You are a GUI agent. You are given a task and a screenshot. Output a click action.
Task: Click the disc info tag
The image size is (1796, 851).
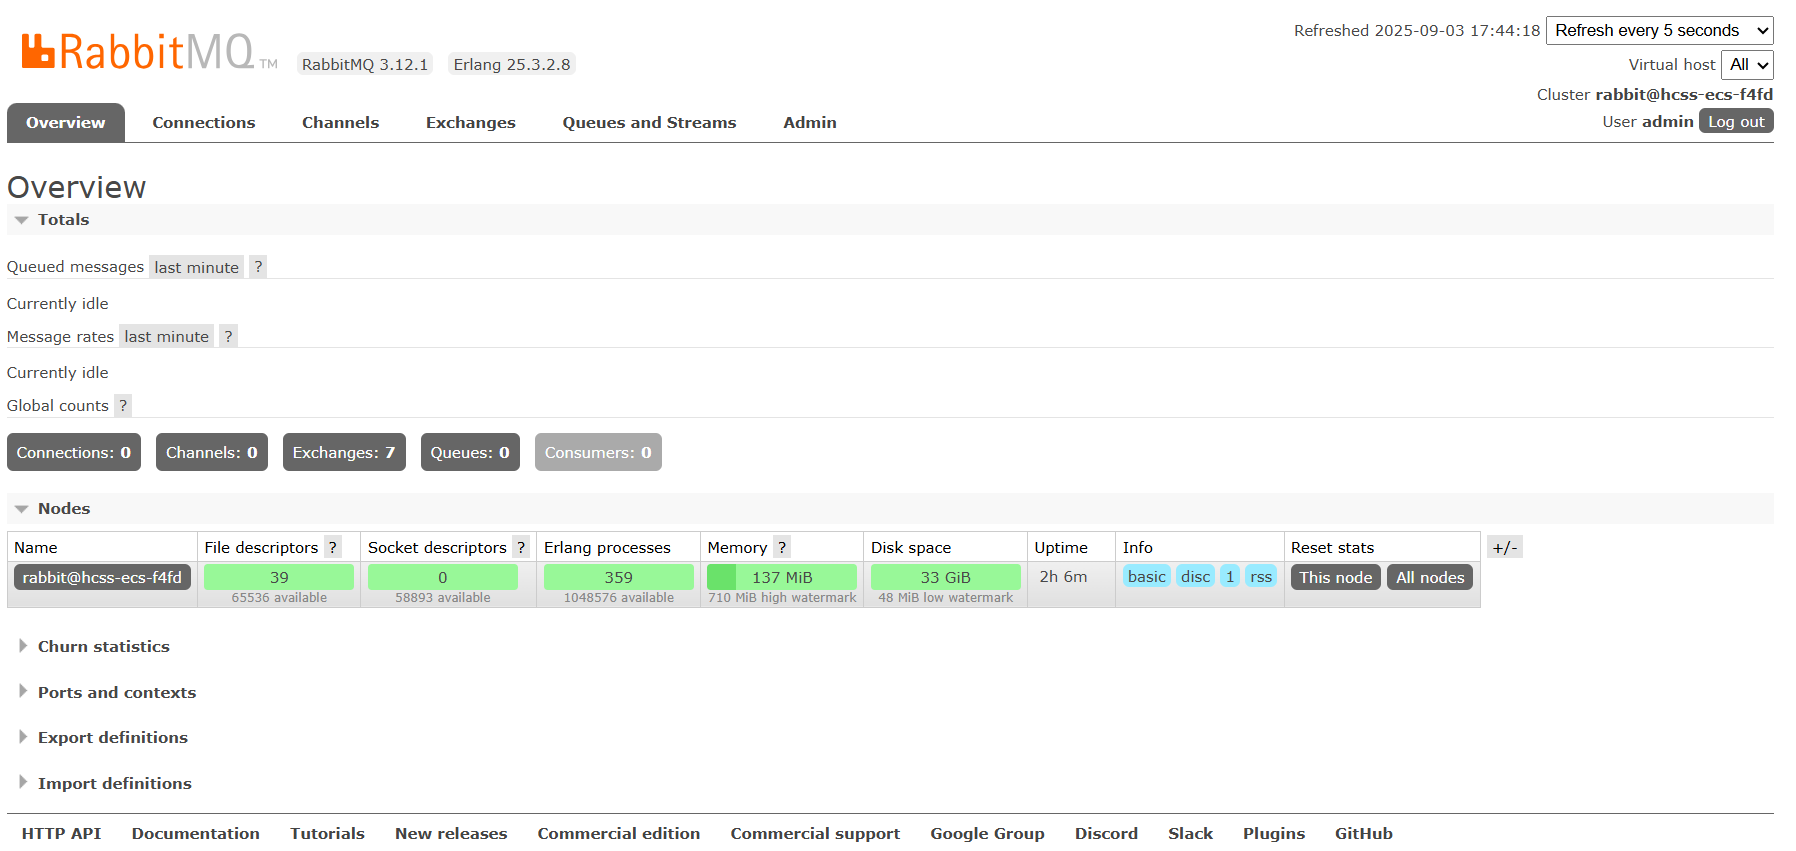1196,576
